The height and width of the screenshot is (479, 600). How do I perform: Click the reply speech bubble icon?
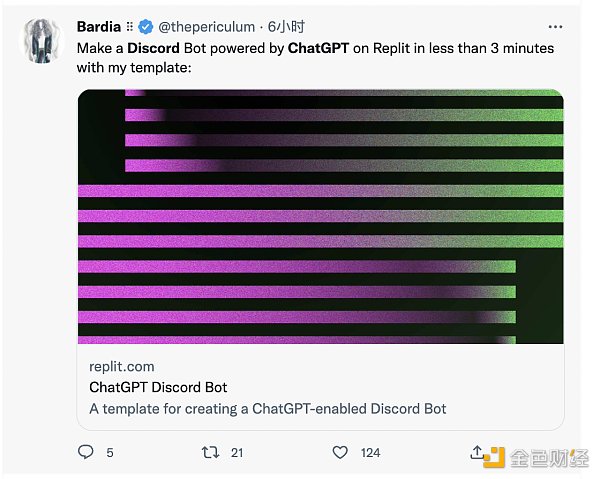click(x=85, y=452)
